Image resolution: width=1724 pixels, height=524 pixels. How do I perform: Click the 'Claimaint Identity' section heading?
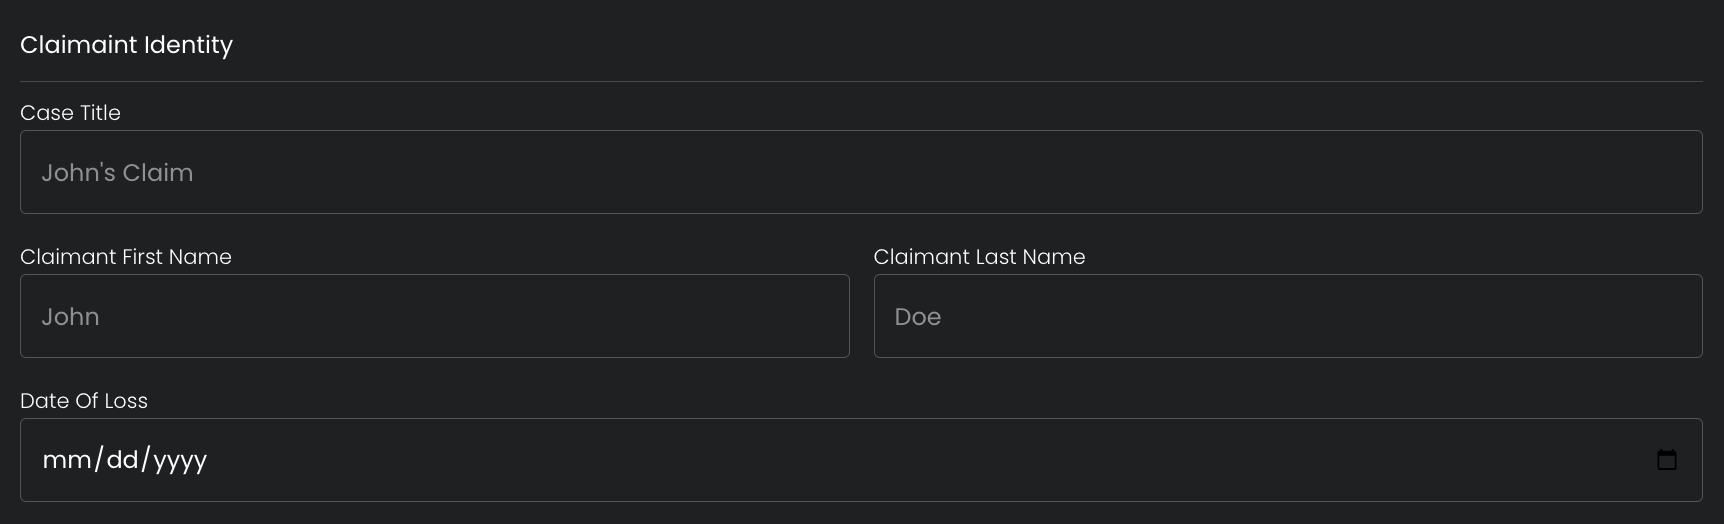click(126, 45)
